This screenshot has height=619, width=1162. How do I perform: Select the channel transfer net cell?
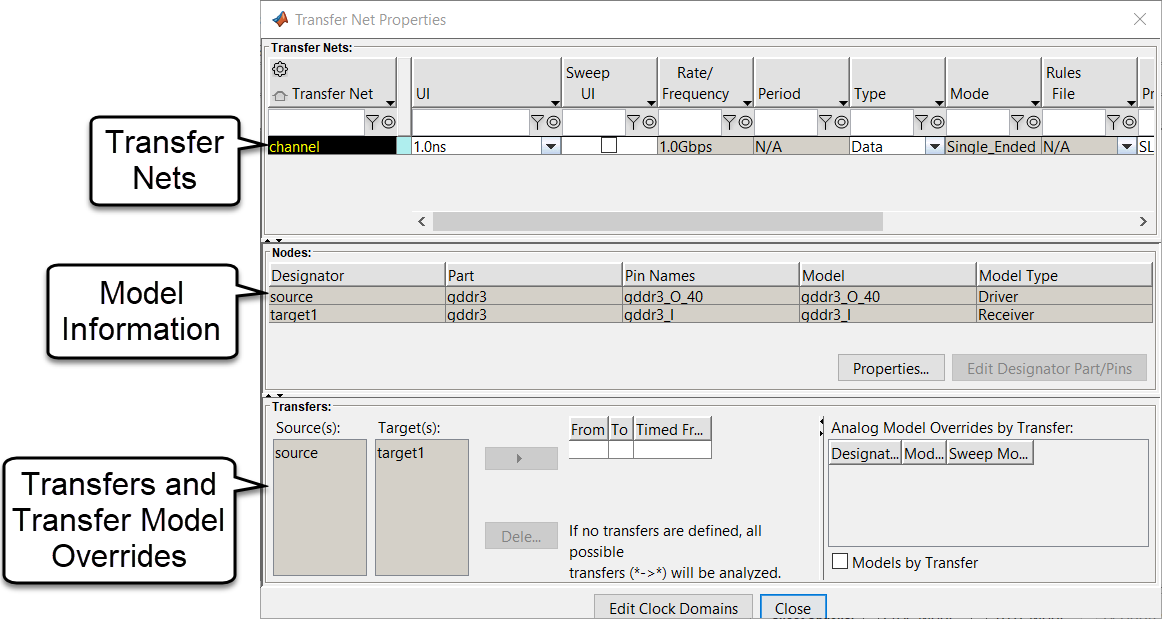(x=332, y=147)
